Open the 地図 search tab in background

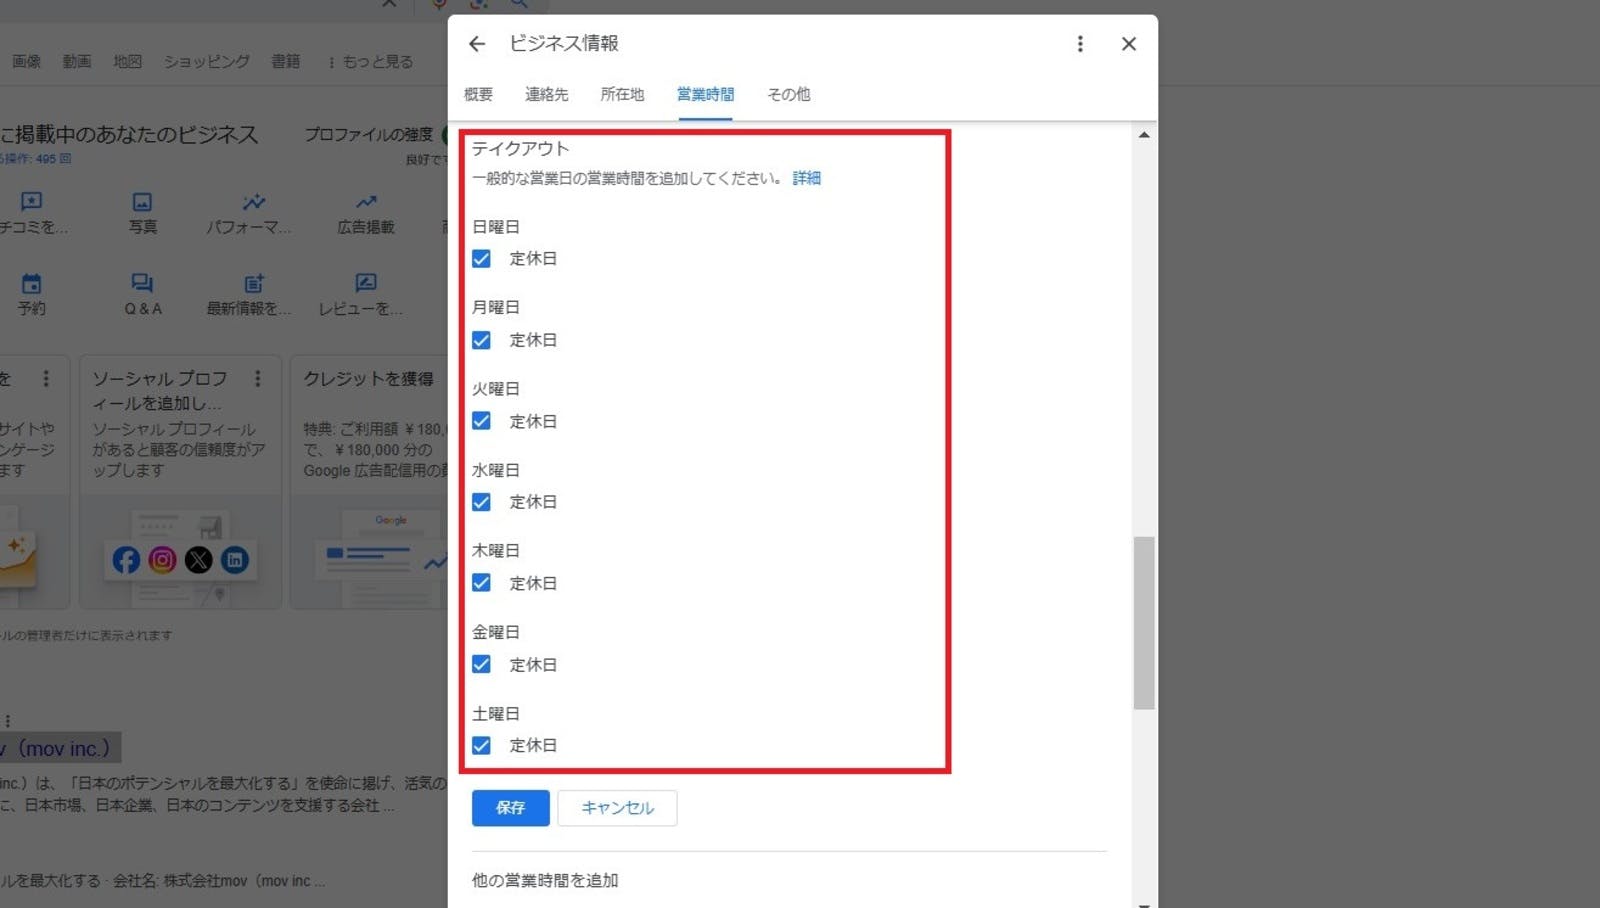(x=127, y=62)
